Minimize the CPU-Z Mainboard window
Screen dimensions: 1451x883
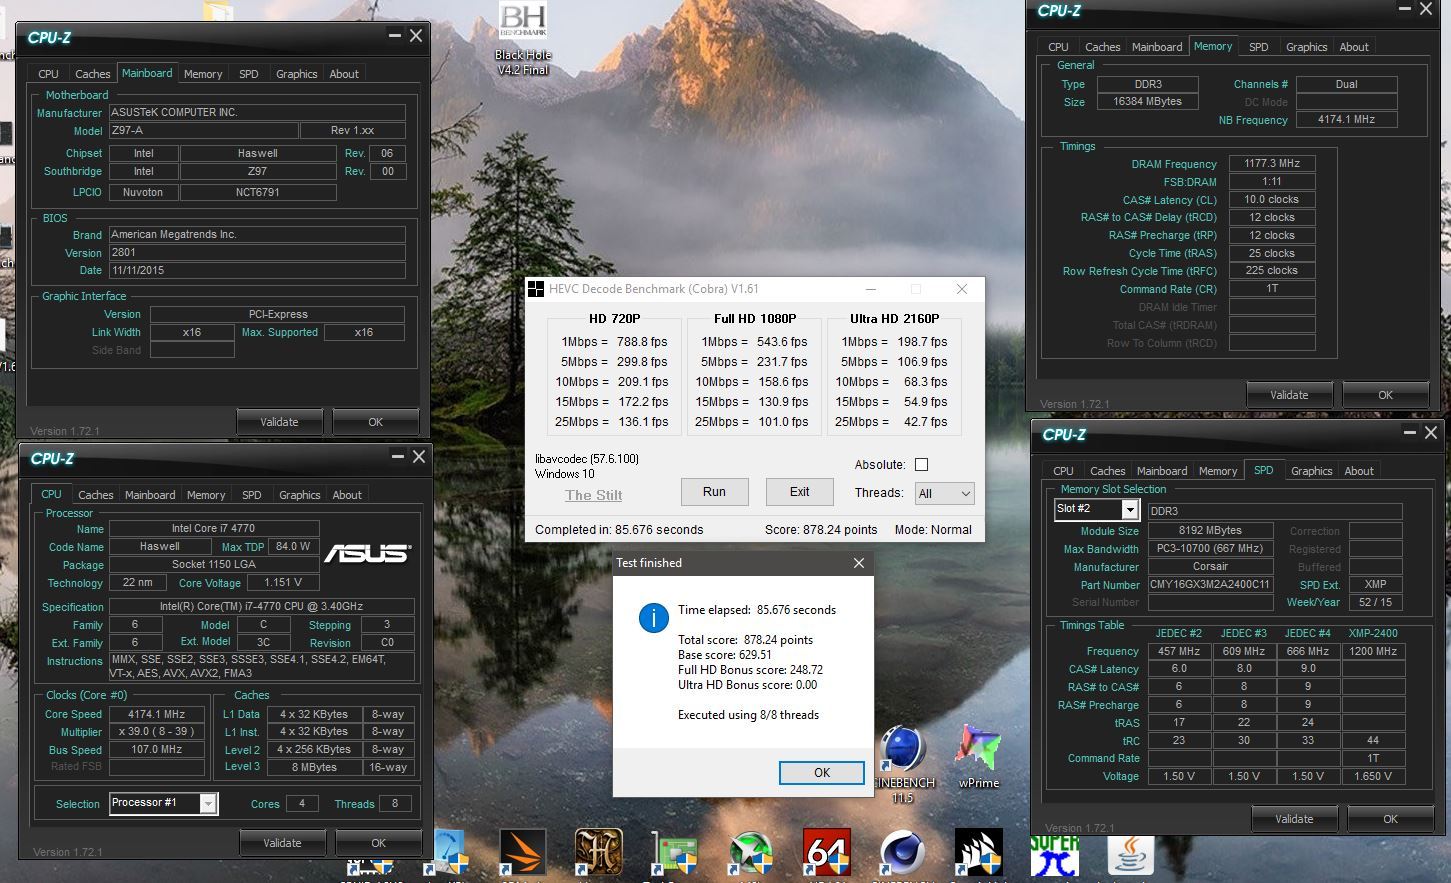tap(395, 36)
